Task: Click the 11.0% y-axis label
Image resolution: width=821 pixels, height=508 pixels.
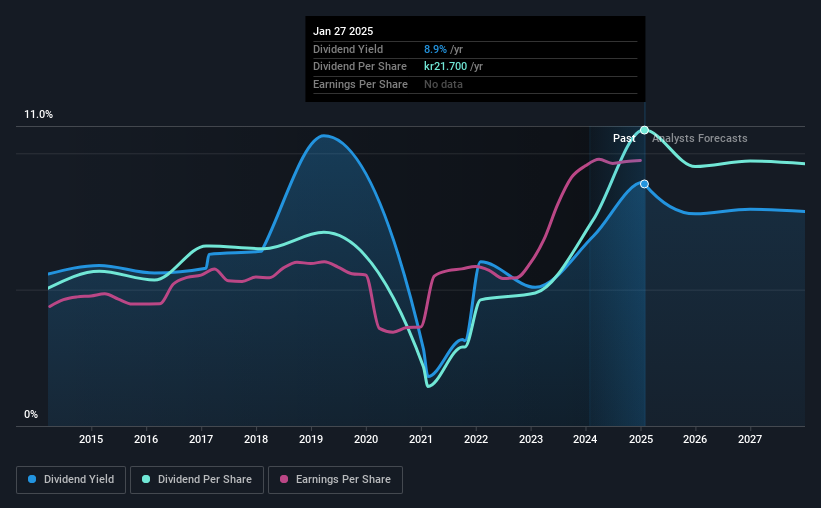Action: point(39,115)
